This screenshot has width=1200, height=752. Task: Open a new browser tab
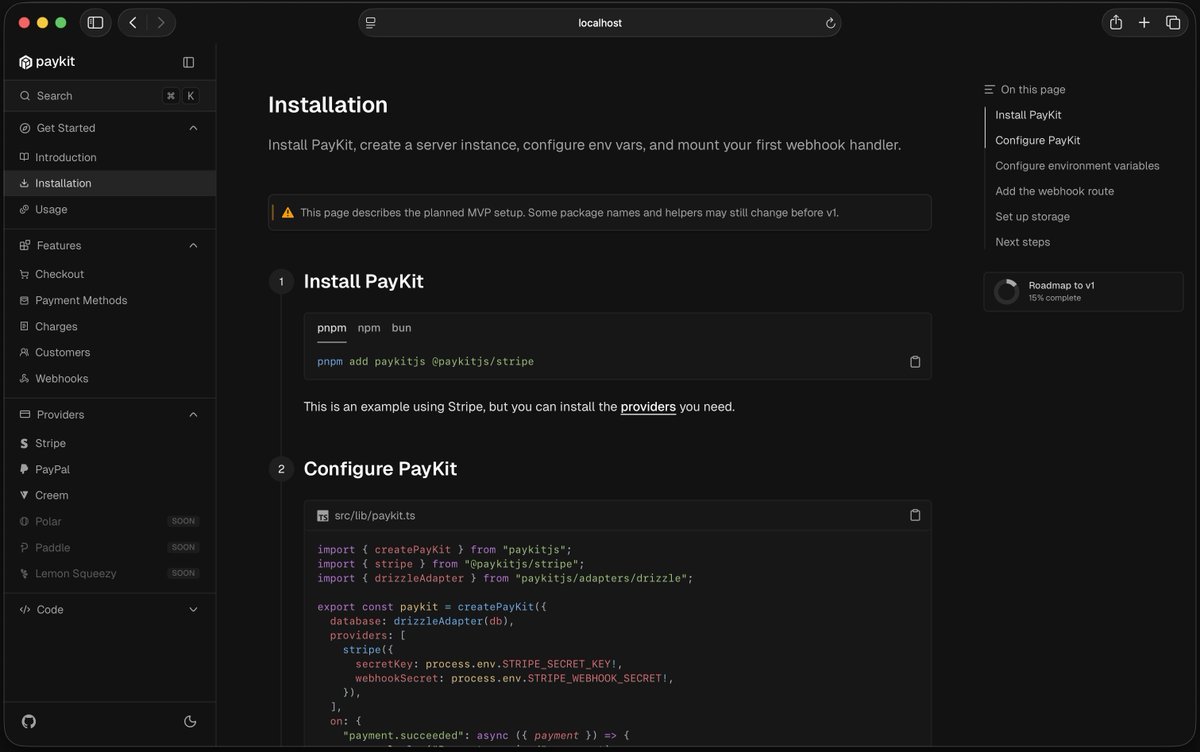(1144, 22)
